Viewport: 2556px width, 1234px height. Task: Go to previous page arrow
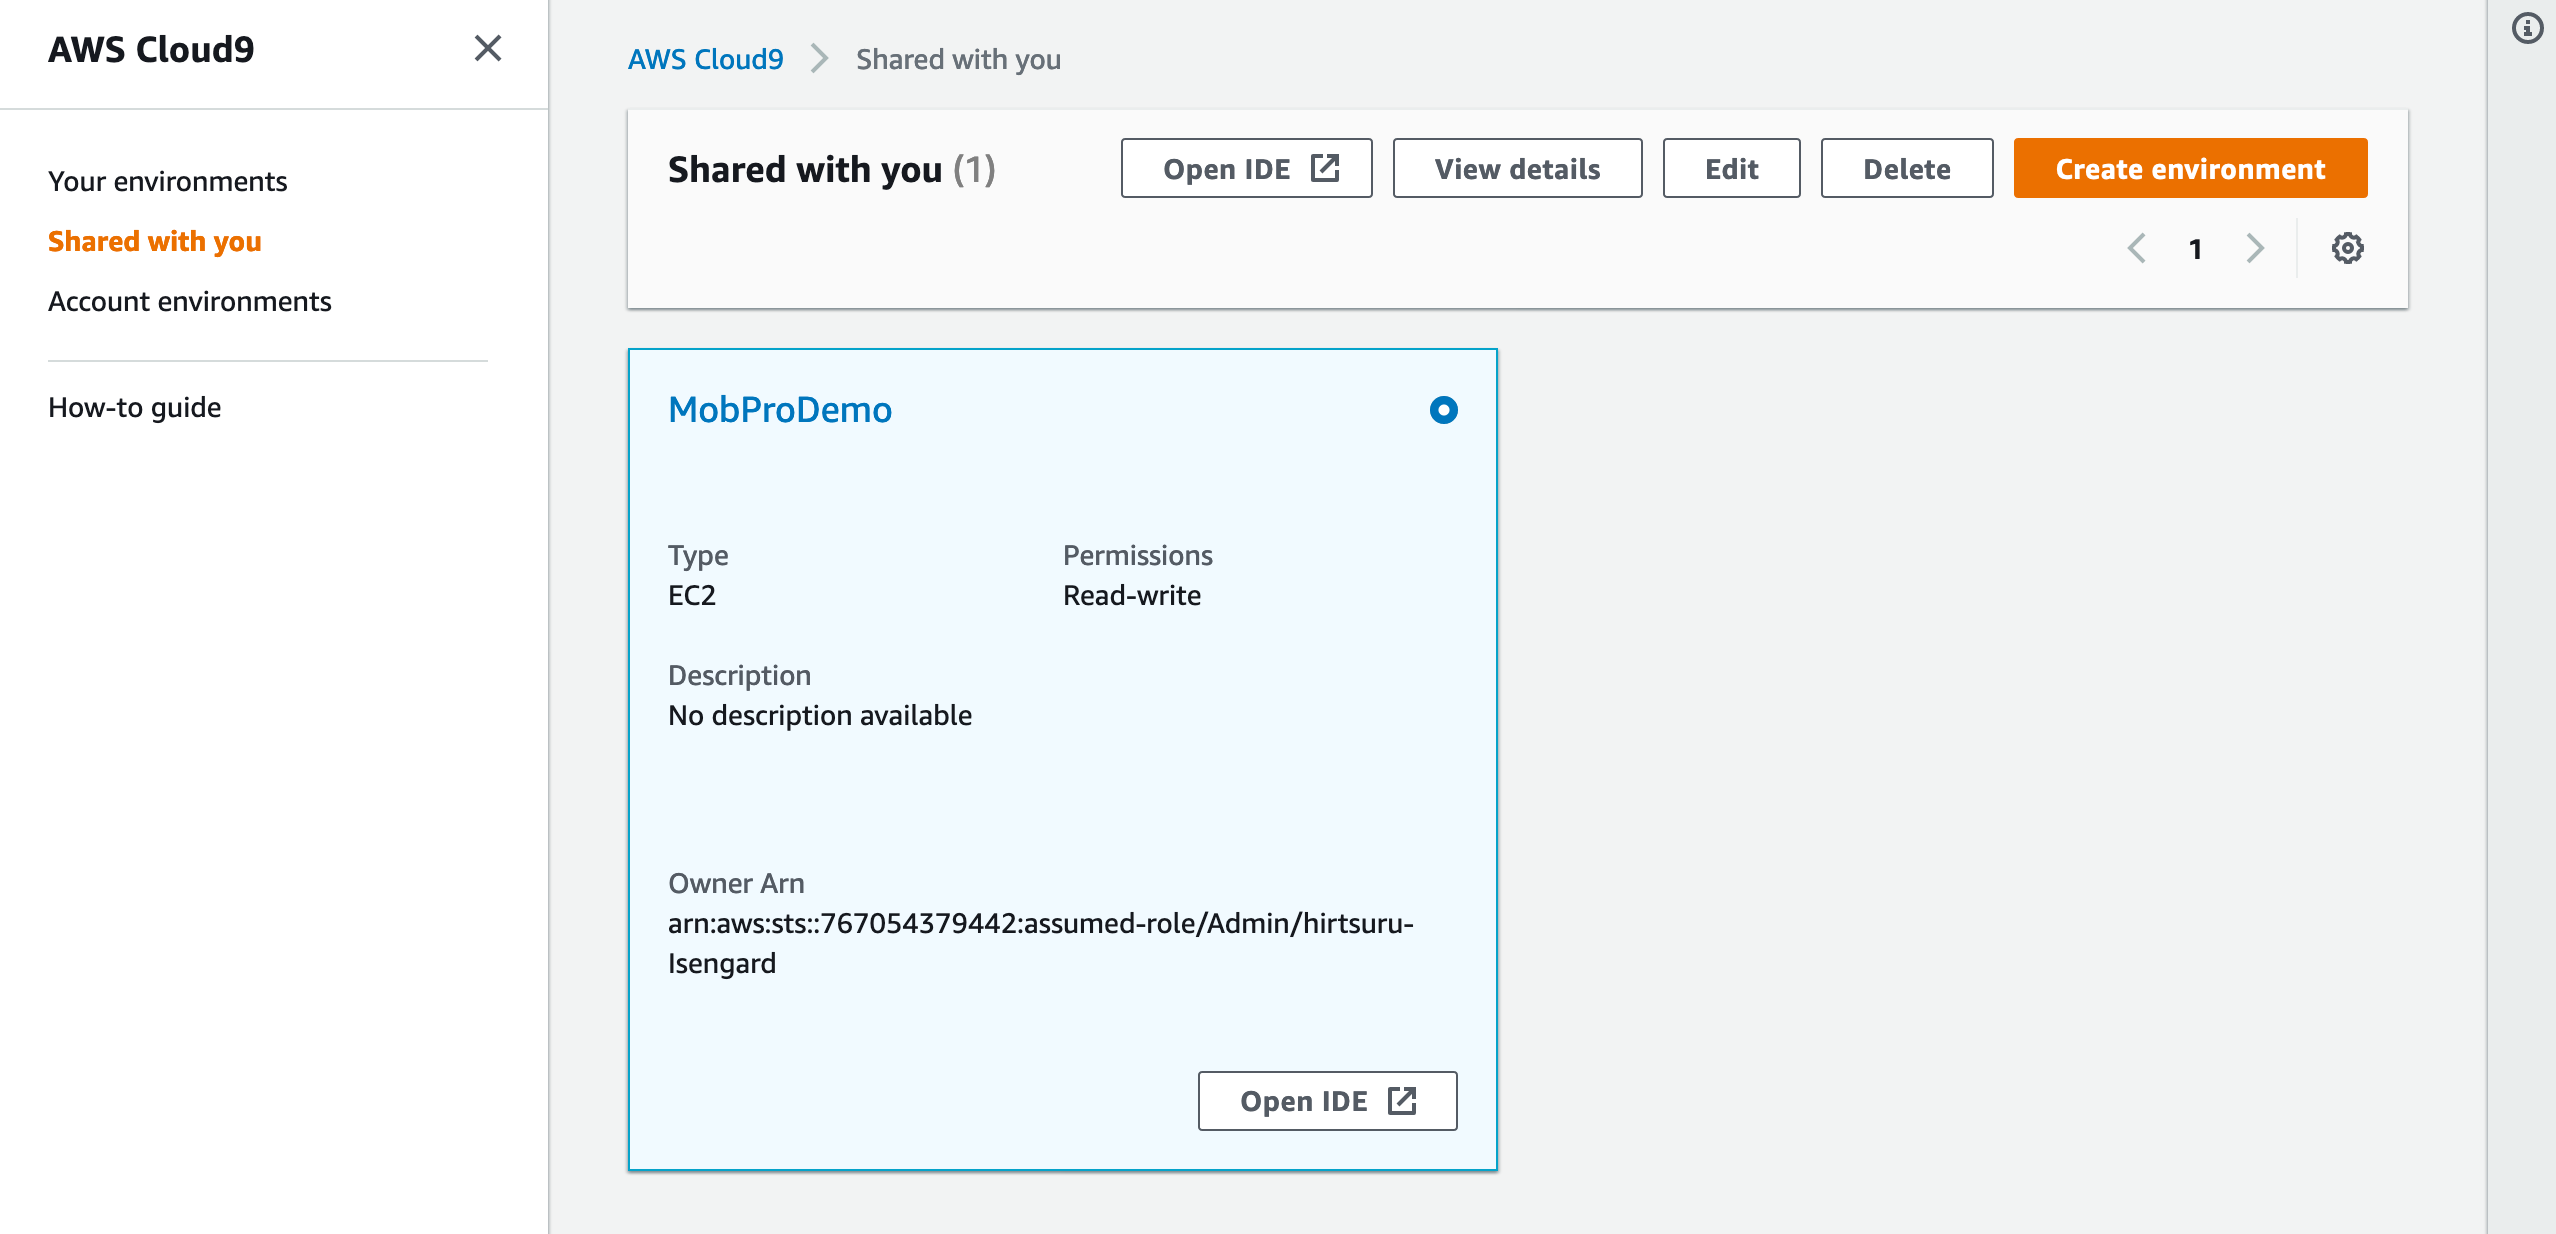tap(2137, 248)
